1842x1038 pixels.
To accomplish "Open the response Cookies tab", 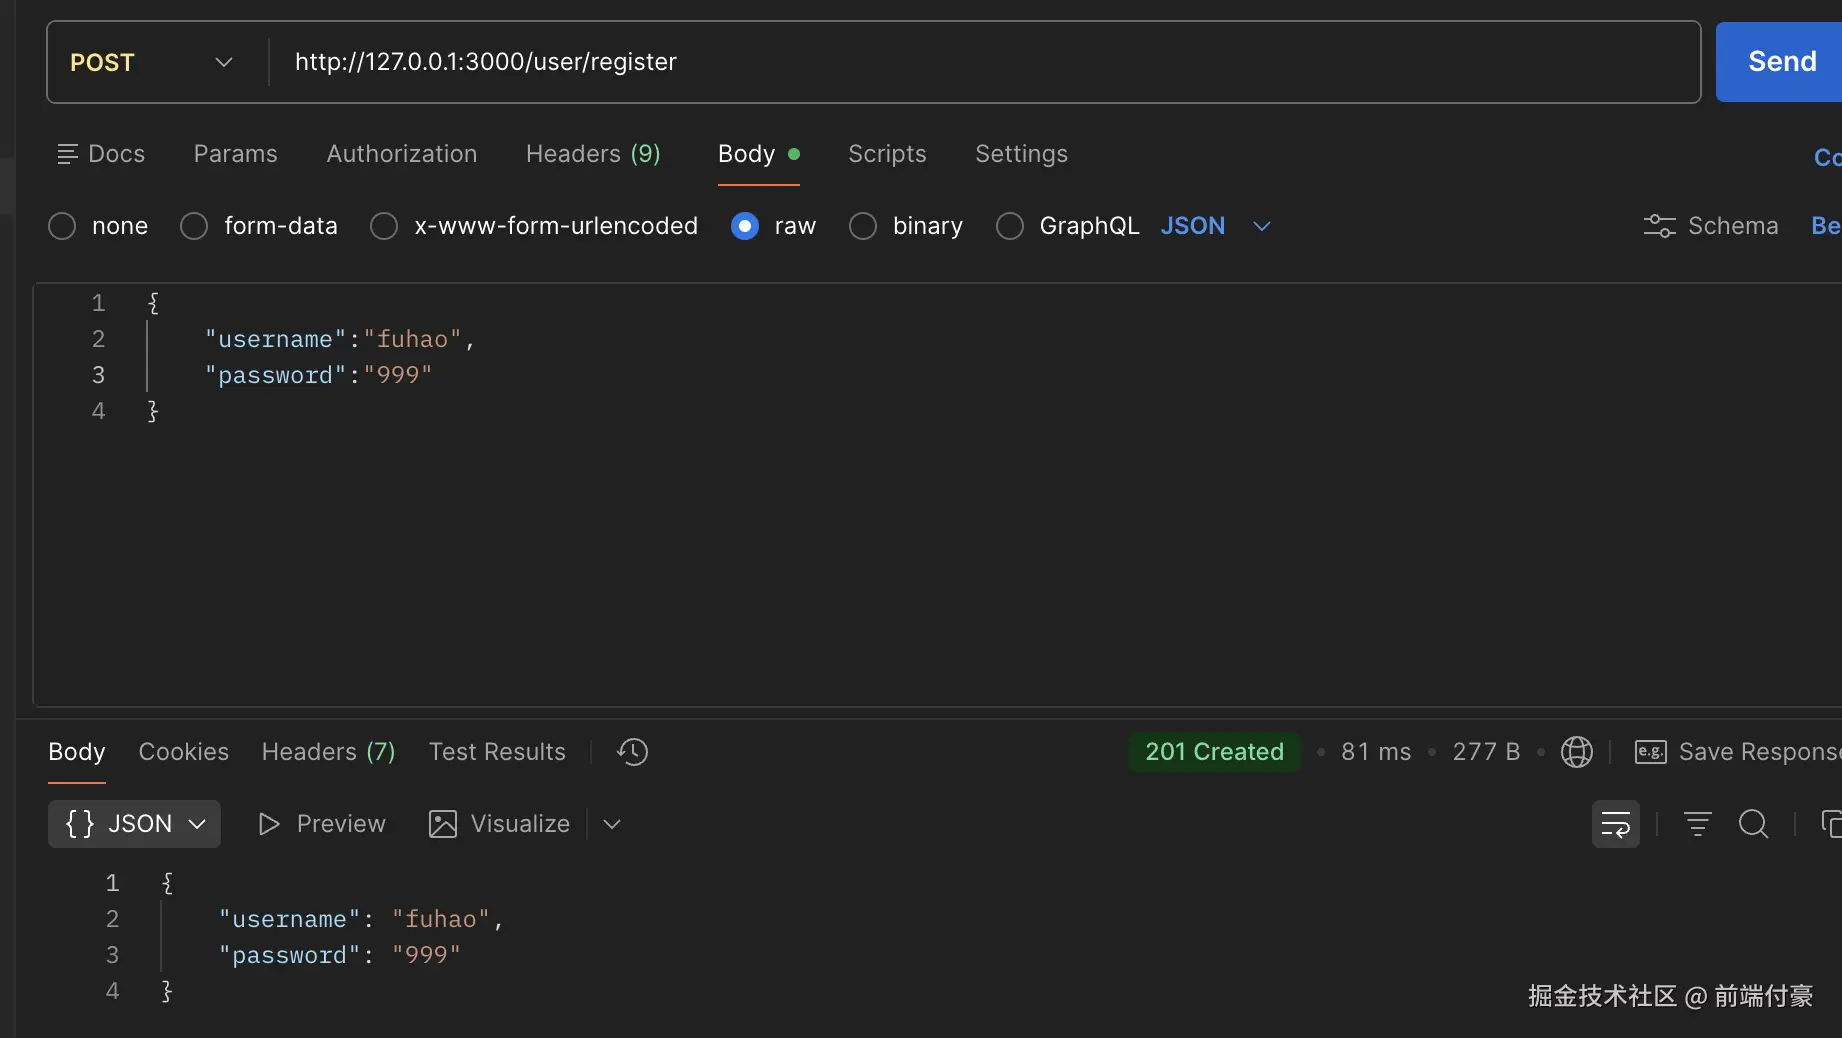I will coord(183,752).
